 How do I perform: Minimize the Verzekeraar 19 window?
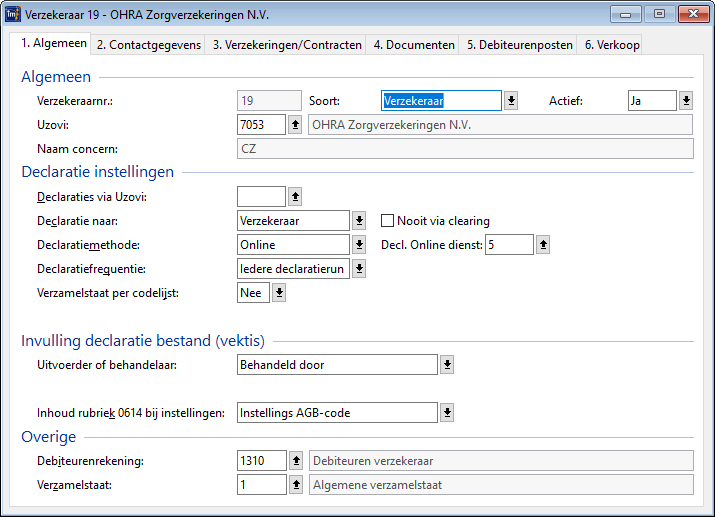coord(626,14)
